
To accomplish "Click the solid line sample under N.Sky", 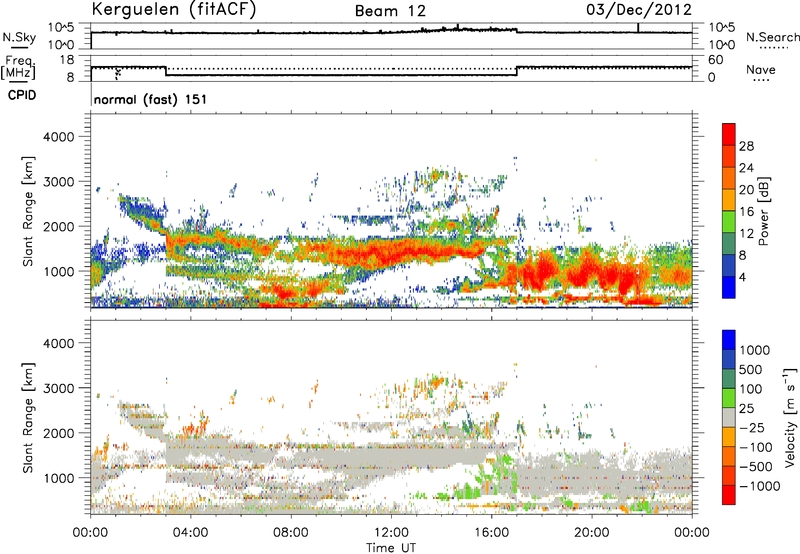I will [x=19, y=48].
